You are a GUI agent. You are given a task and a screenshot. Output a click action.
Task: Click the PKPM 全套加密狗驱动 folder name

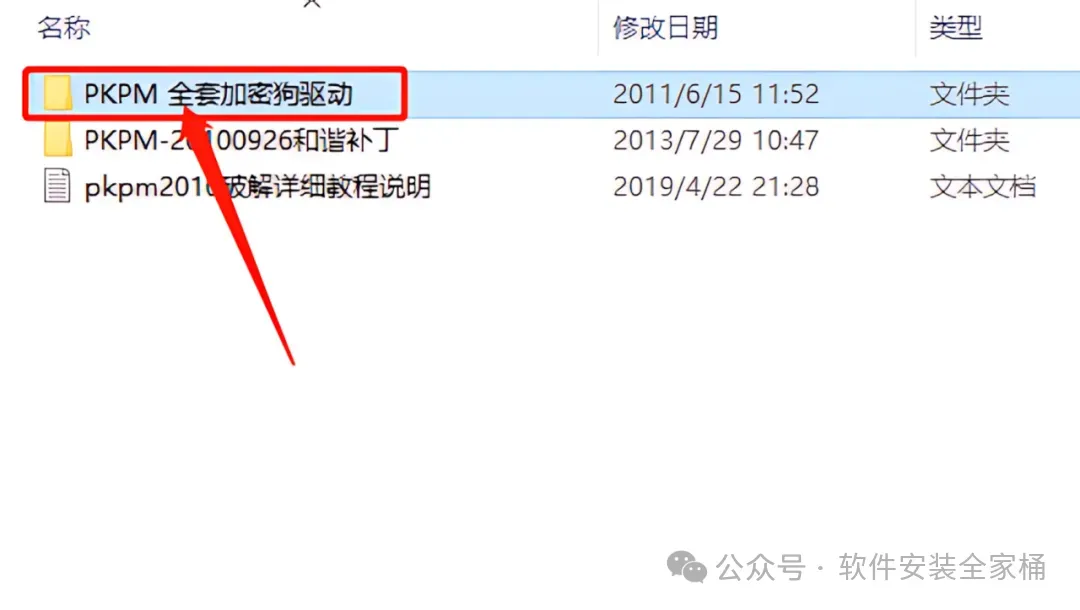218,94
